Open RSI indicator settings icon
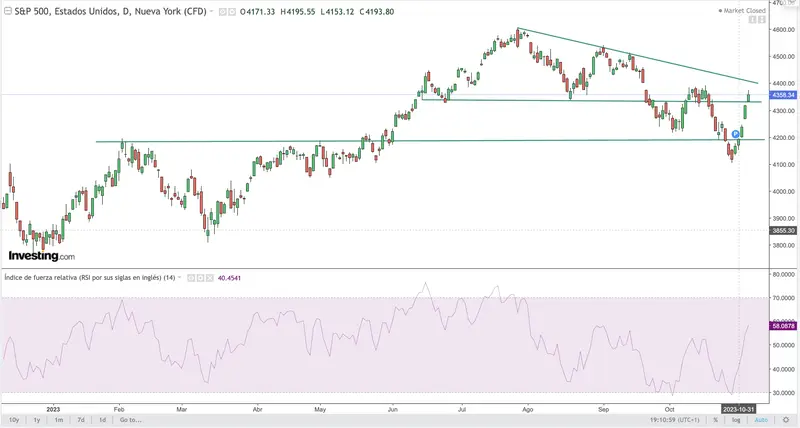Screen dimensions: 800x428 coord(201,278)
